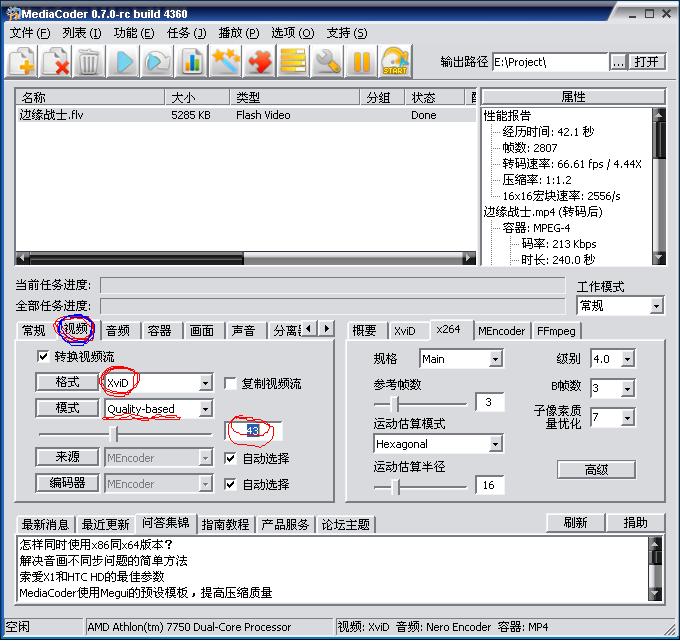Switch to the 论坛主题 tab
This screenshot has width=680, height=641.
(x=346, y=525)
